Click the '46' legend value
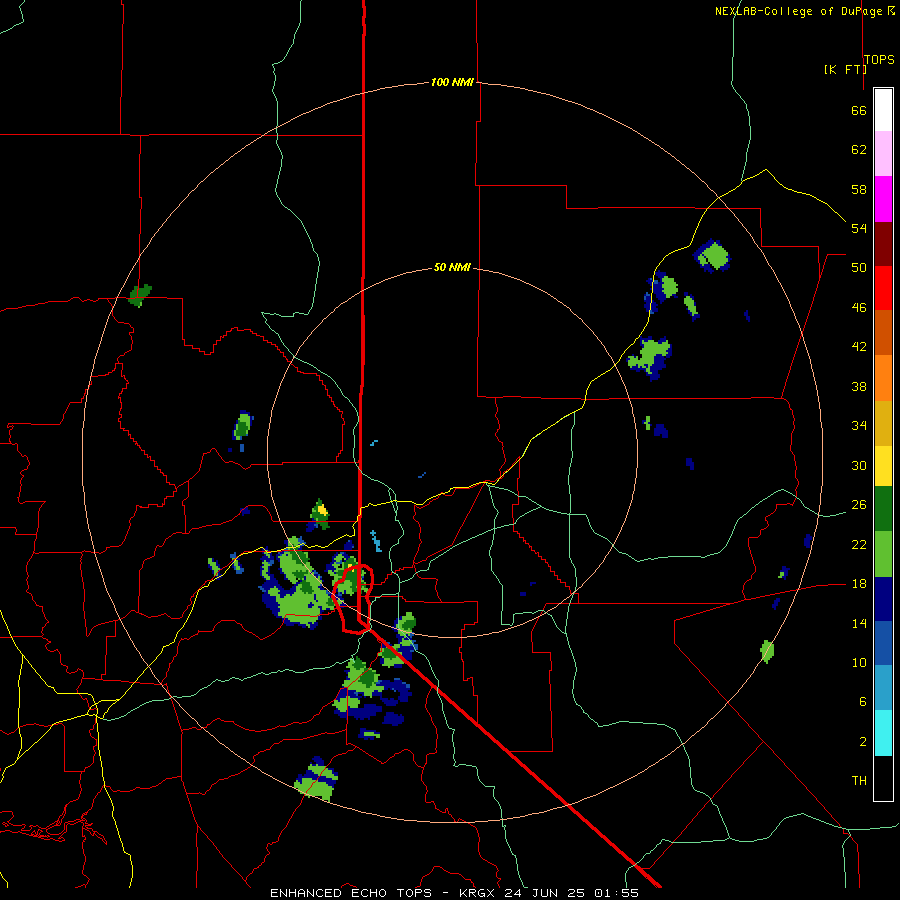900x900 pixels. pyautogui.click(x=859, y=308)
